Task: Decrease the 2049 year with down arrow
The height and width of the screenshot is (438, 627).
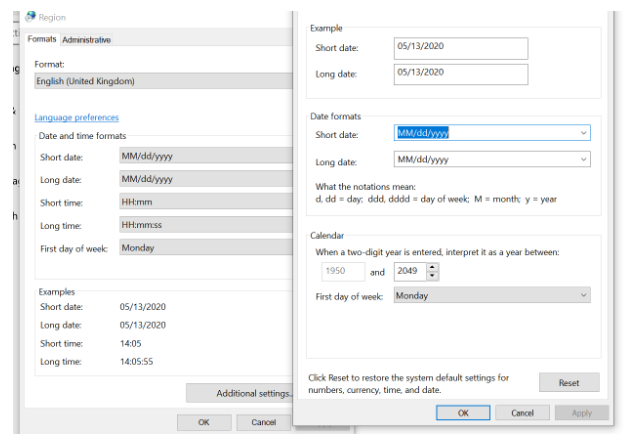Action: point(432,276)
